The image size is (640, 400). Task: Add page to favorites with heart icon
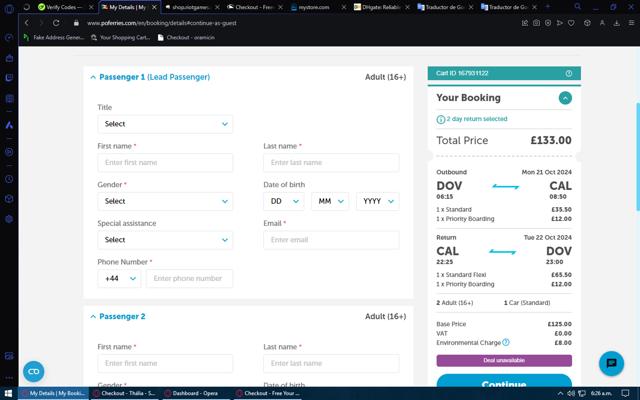pos(571,23)
